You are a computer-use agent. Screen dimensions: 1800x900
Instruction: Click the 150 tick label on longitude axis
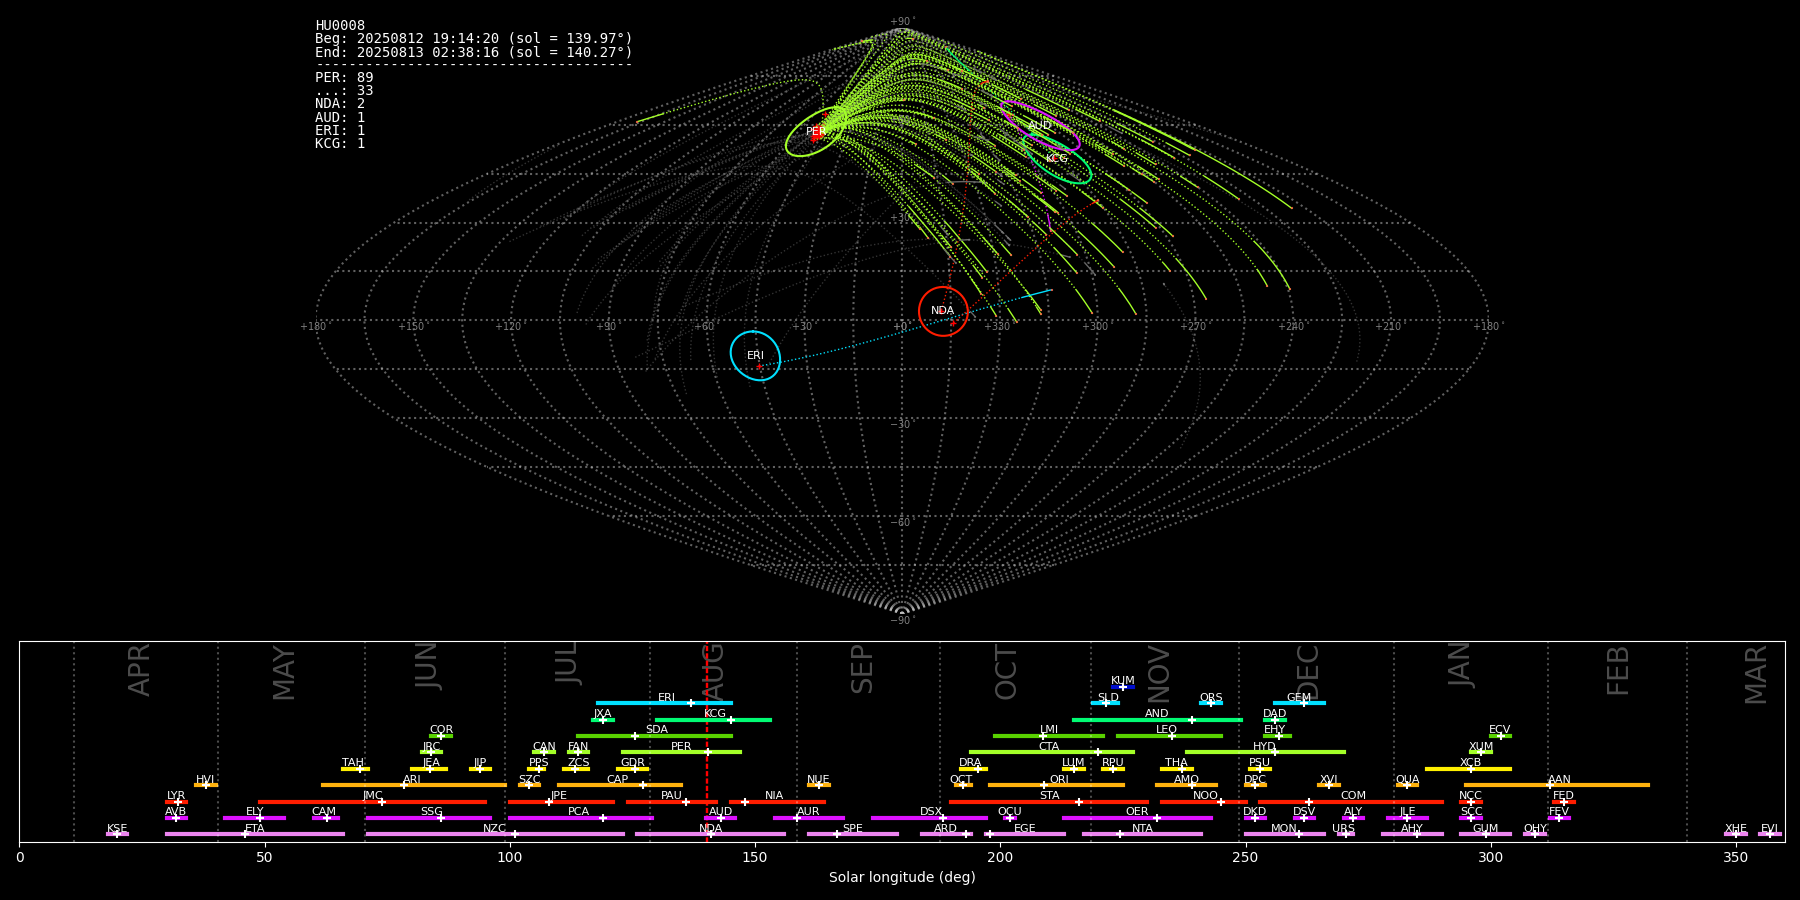click(x=755, y=857)
